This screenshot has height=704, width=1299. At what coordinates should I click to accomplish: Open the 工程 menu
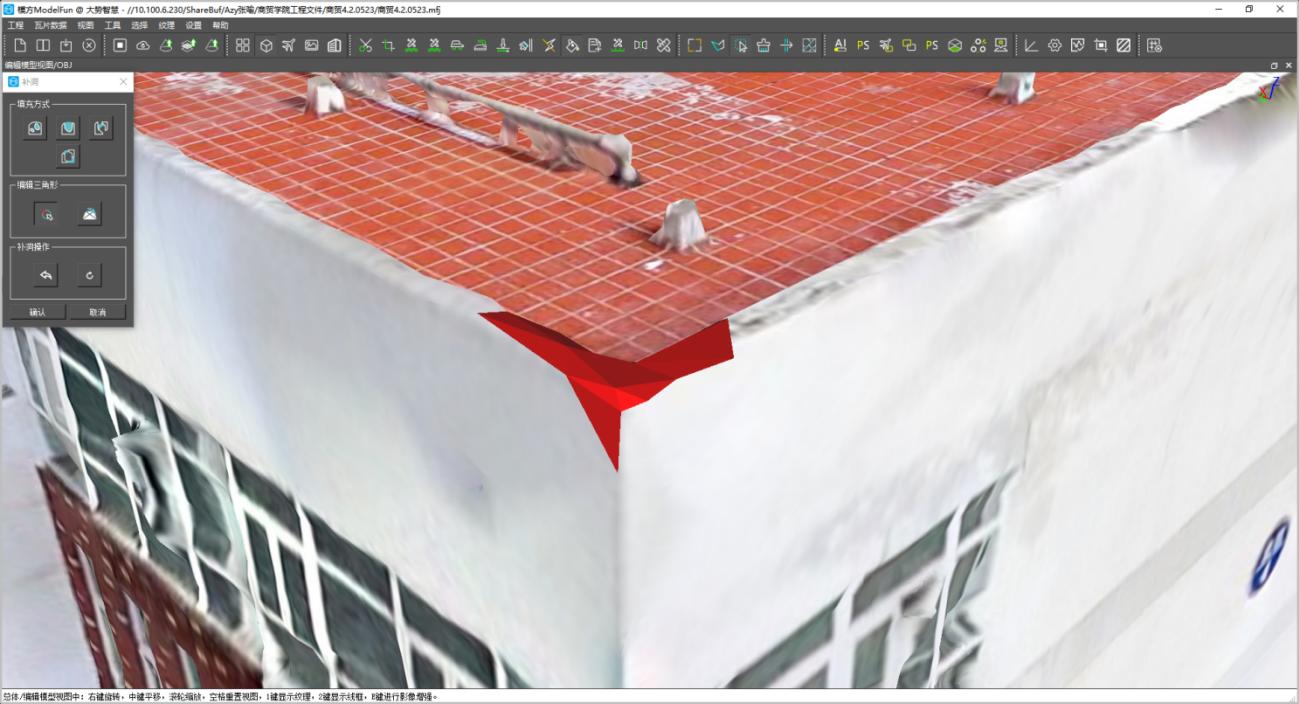(15, 25)
